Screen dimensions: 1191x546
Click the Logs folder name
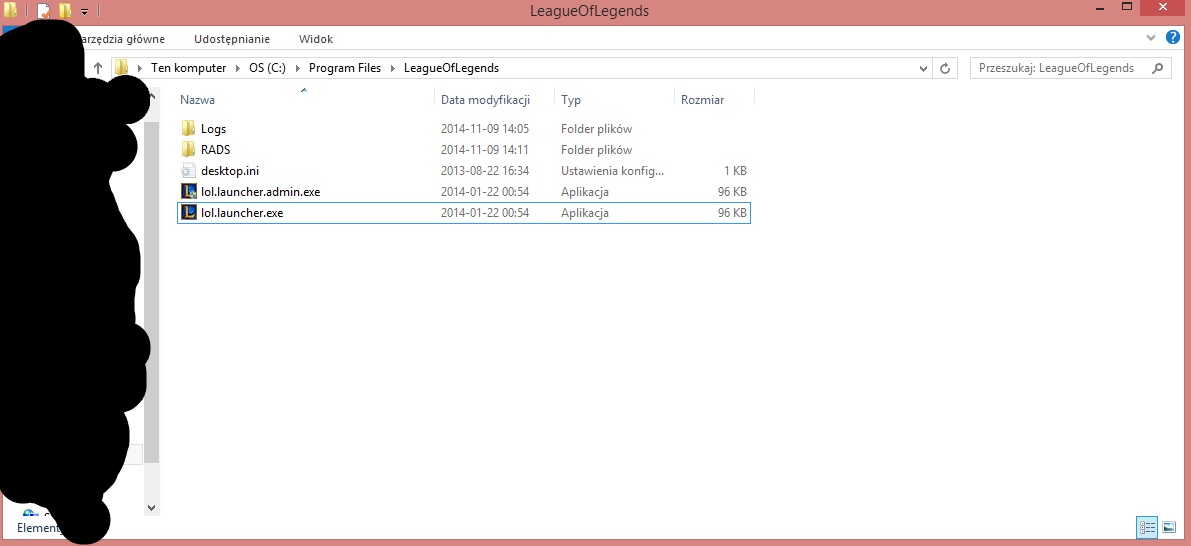pyautogui.click(x=213, y=129)
